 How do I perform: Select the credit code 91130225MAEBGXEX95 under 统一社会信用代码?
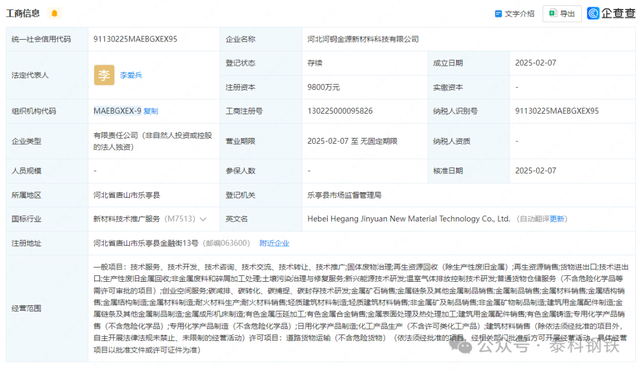point(135,39)
